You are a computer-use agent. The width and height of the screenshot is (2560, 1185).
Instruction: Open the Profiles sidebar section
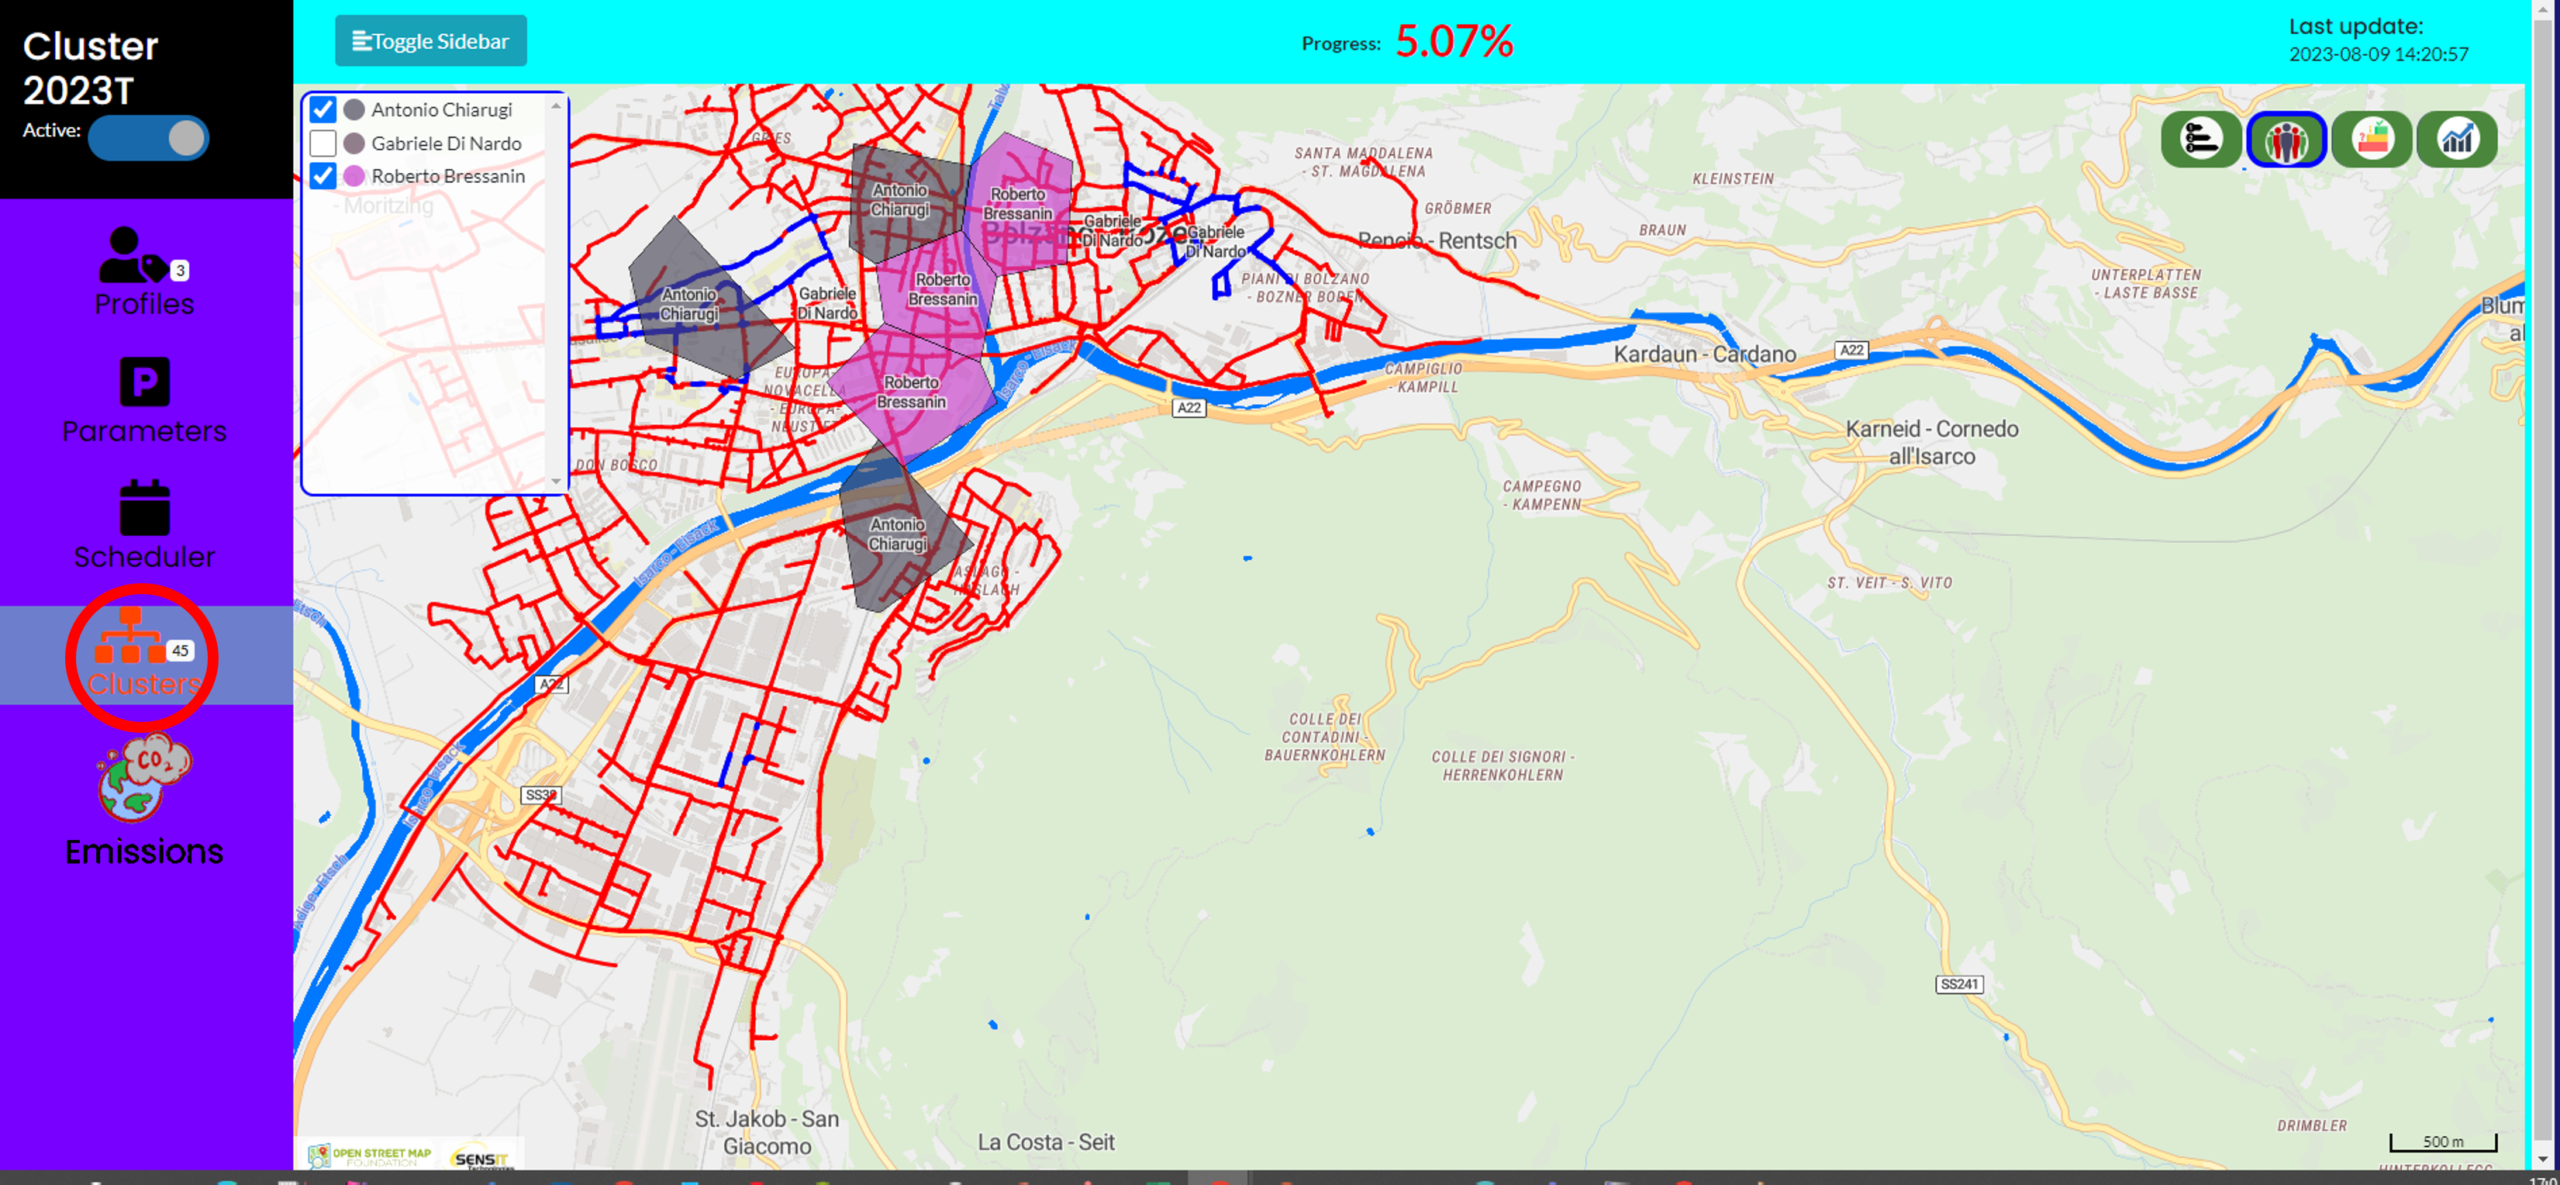(x=144, y=272)
